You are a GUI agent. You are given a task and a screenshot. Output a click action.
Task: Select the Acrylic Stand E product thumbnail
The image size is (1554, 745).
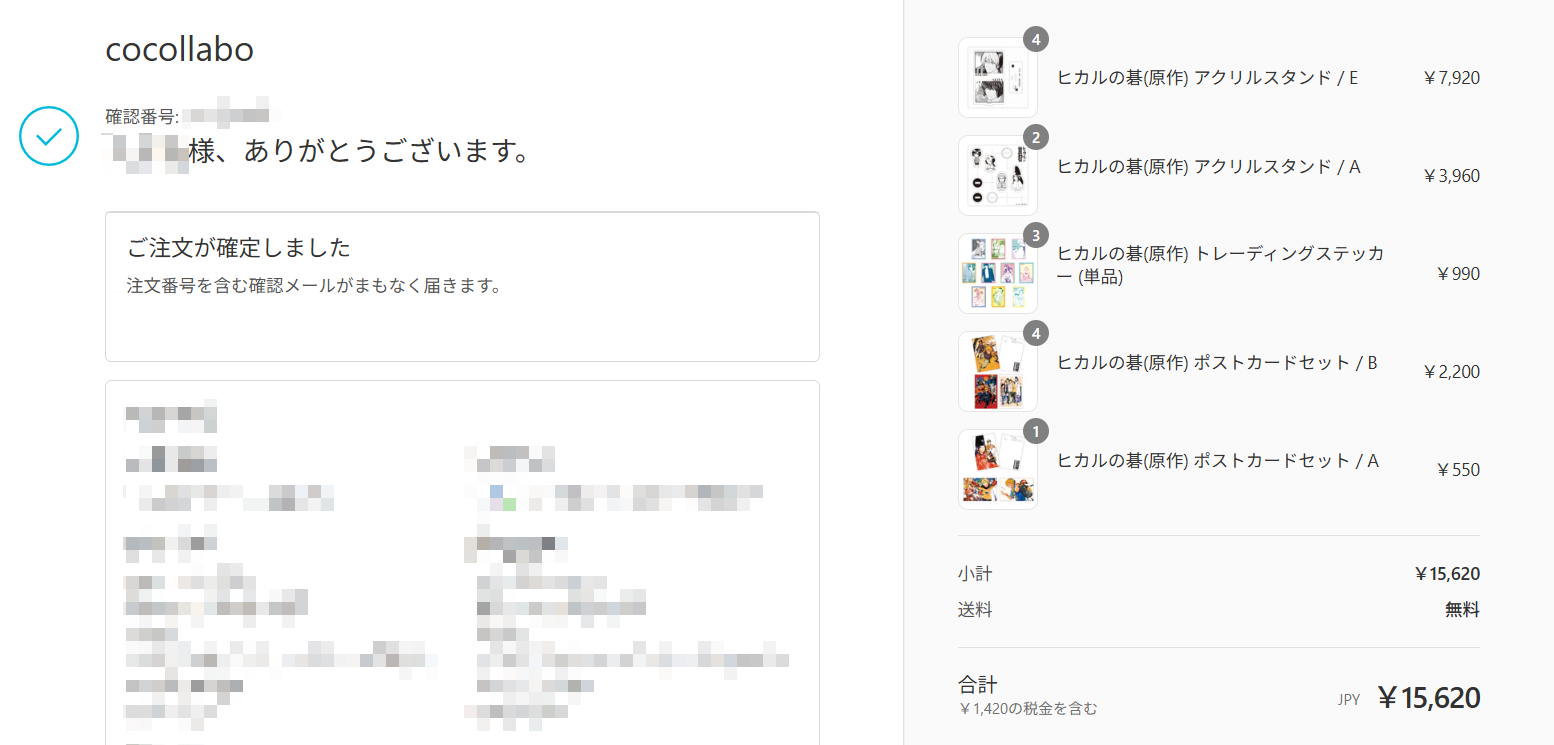[997, 78]
